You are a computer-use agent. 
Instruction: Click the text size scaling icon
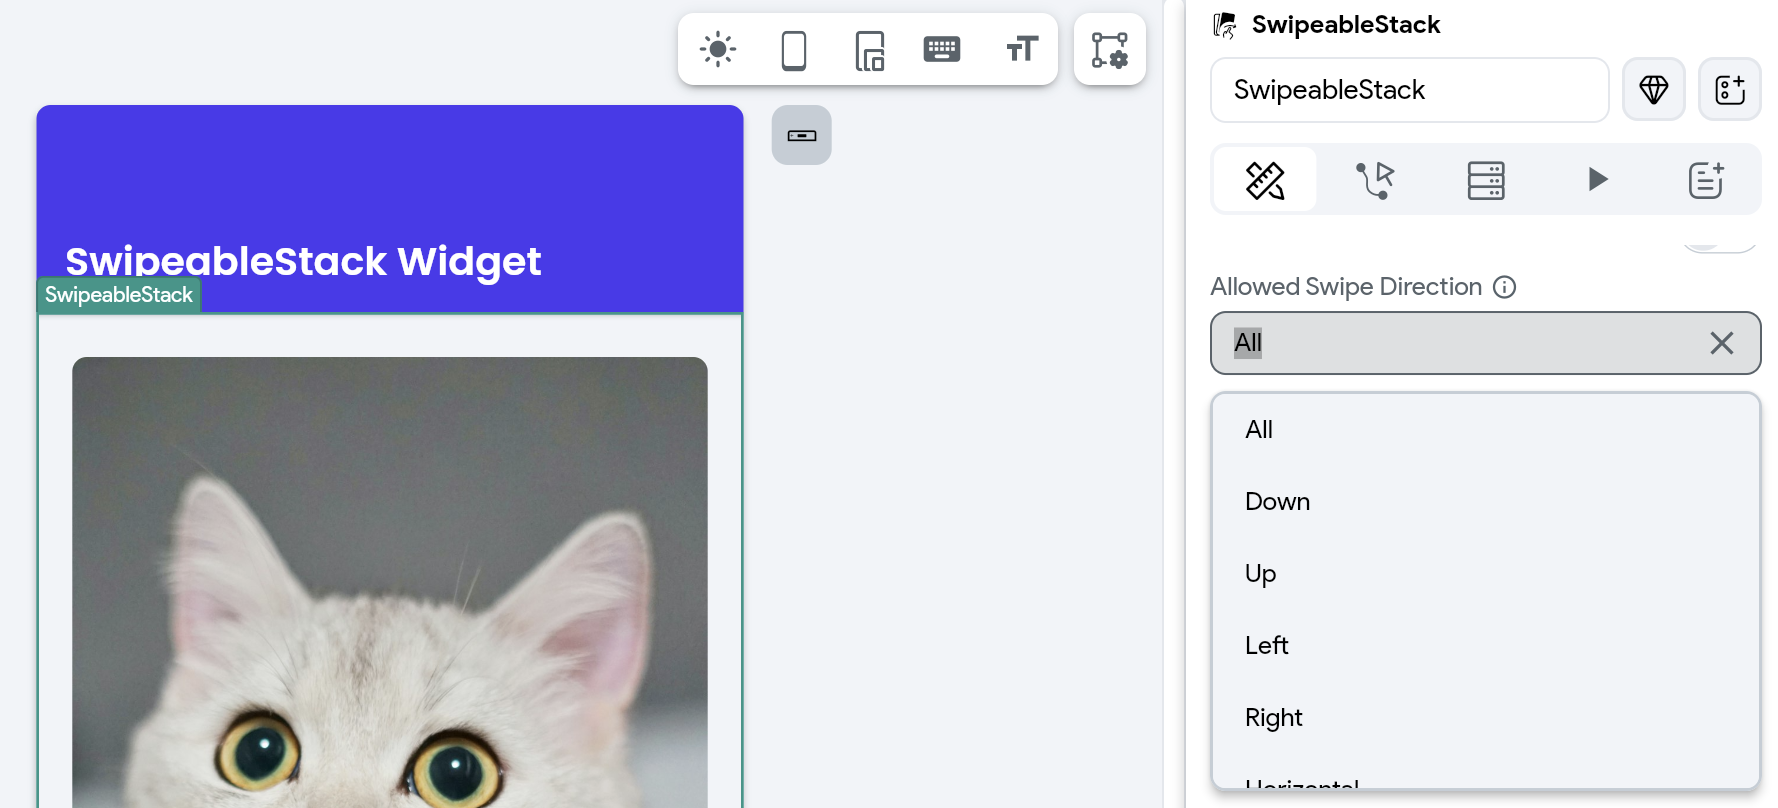coord(1021,49)
